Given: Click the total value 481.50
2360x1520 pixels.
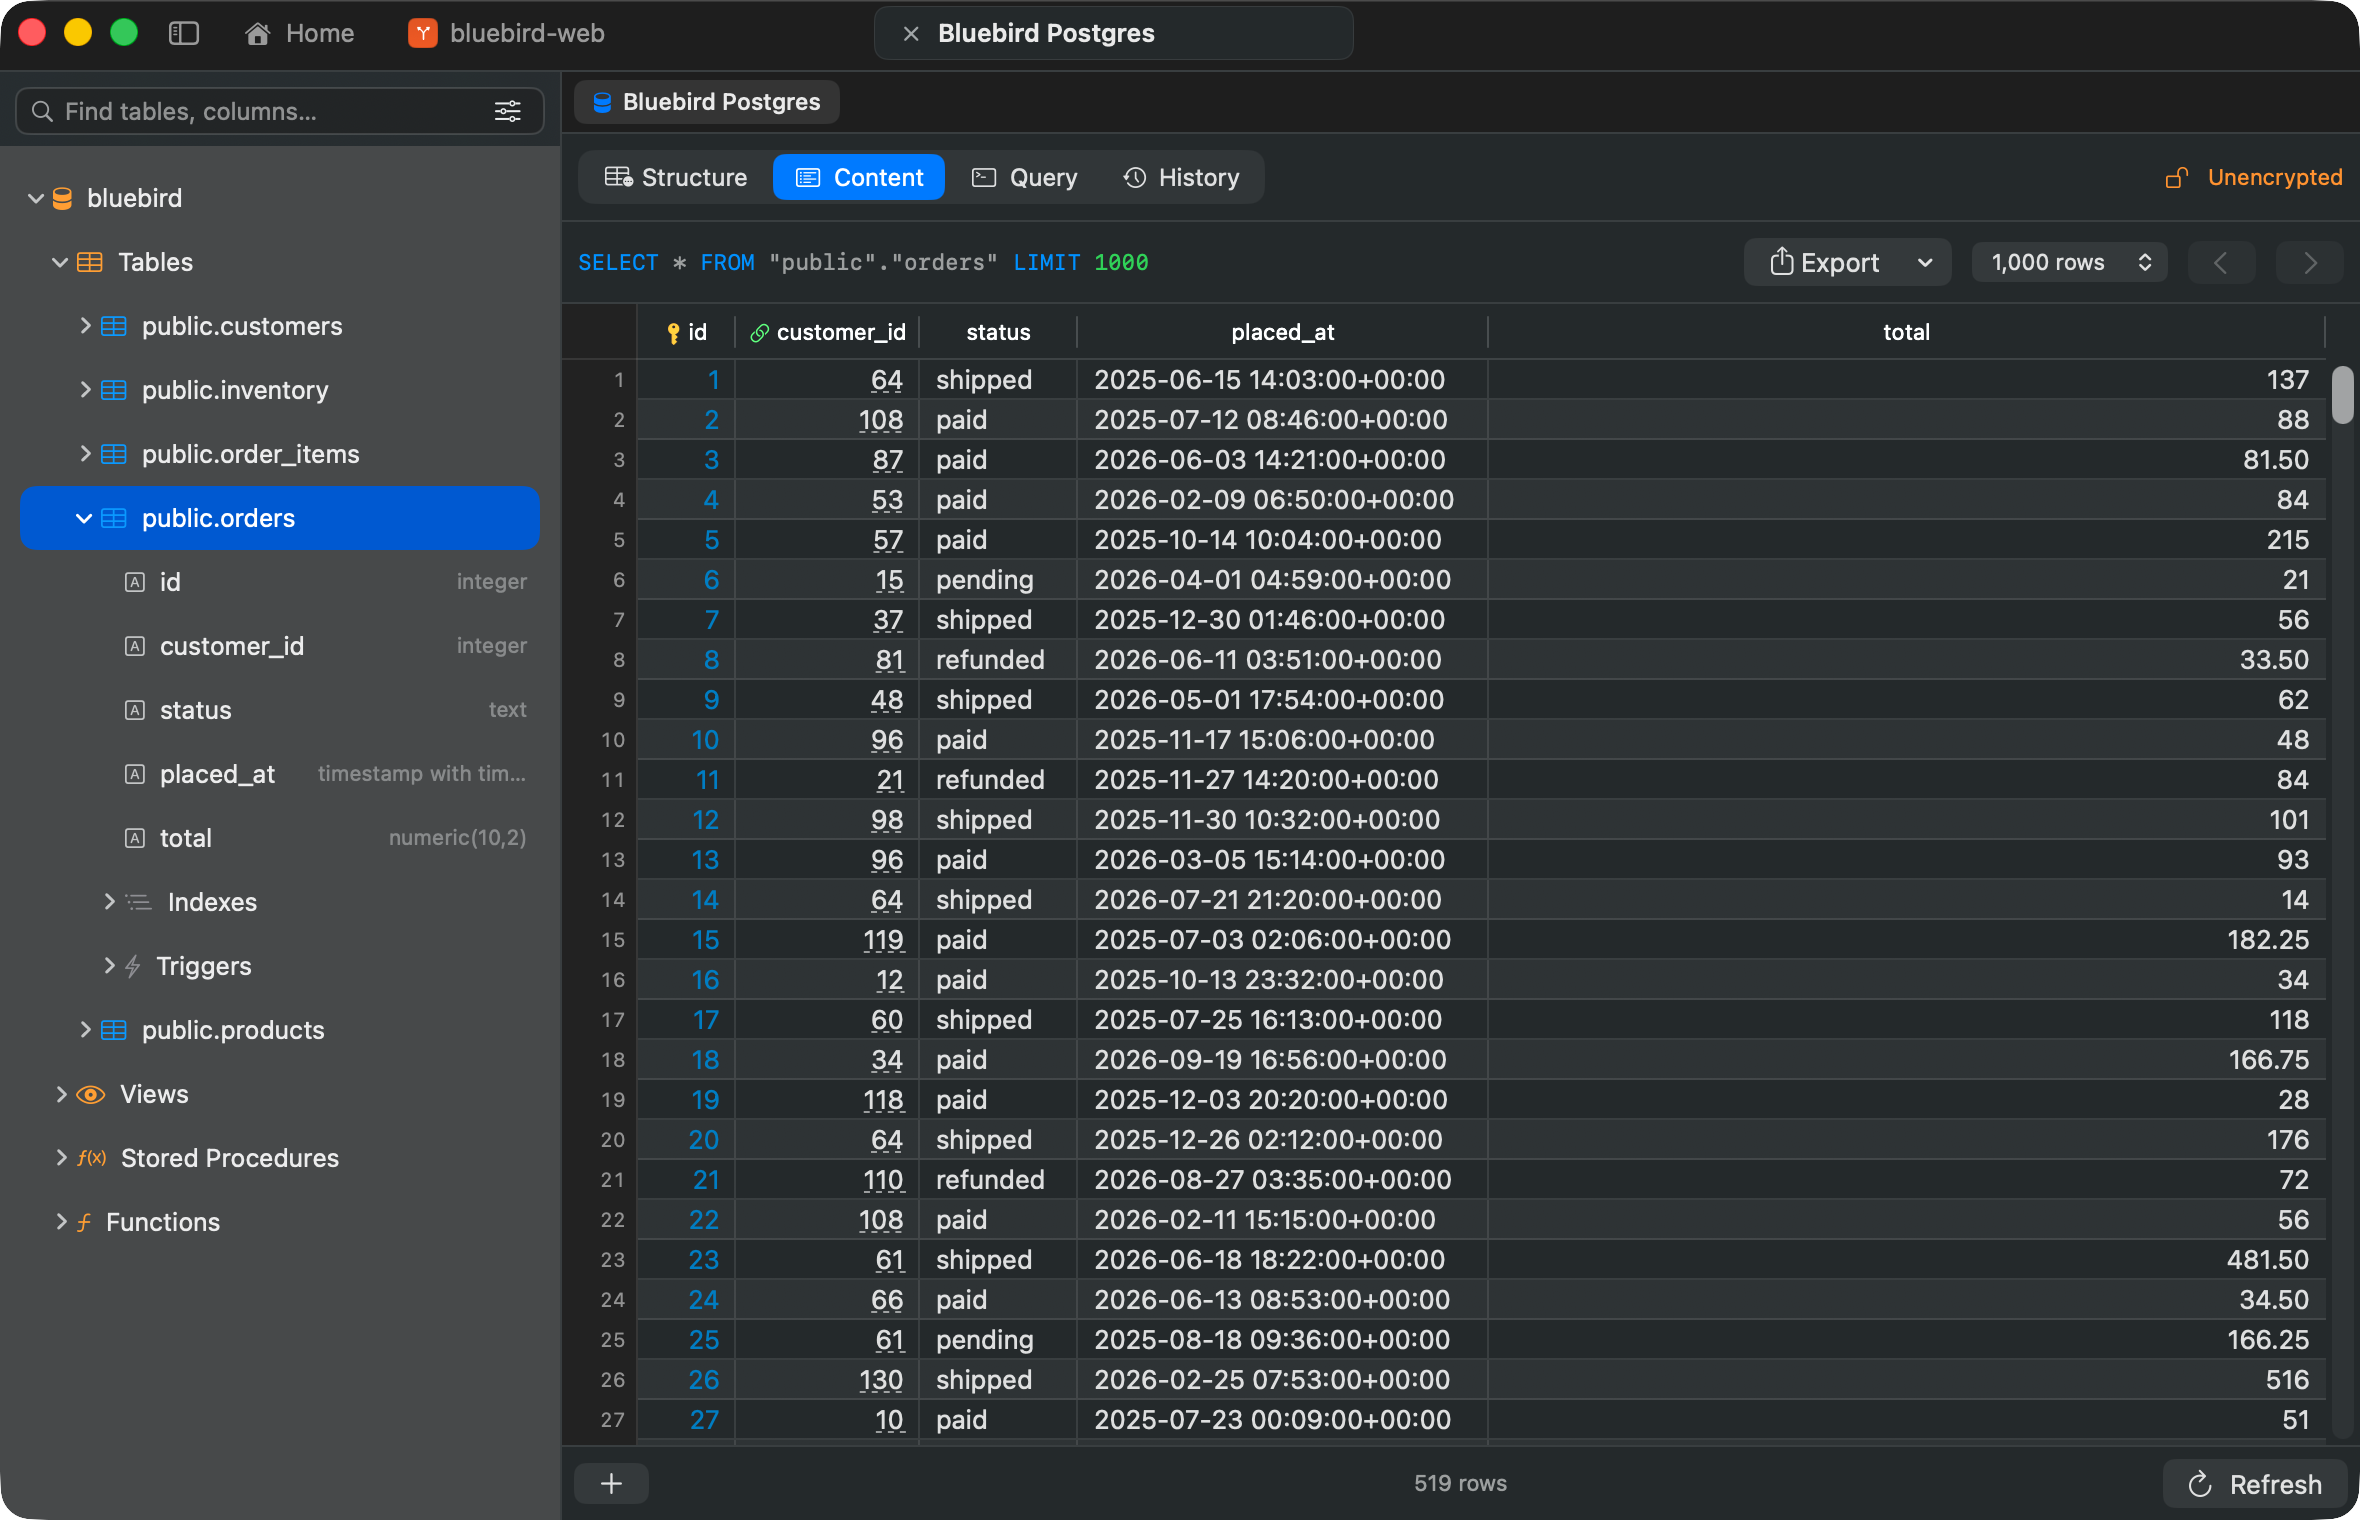Looking at the screenshot, I should [2267, 1260].
